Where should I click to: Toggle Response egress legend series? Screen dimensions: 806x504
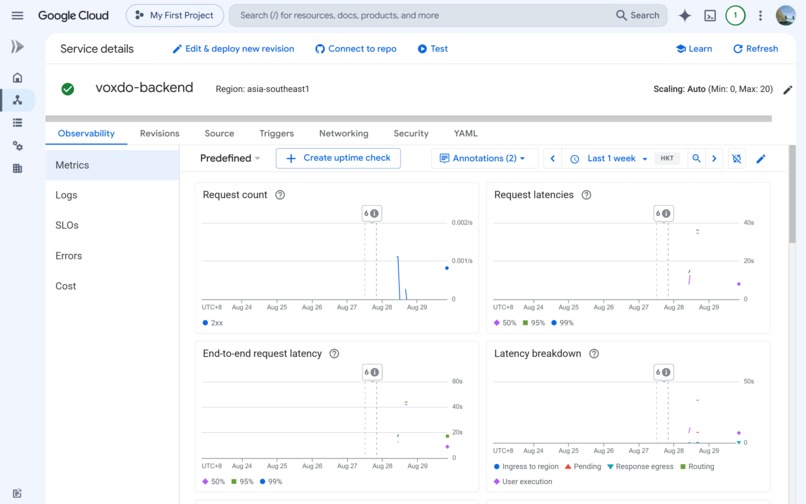[x=640, y=467]
